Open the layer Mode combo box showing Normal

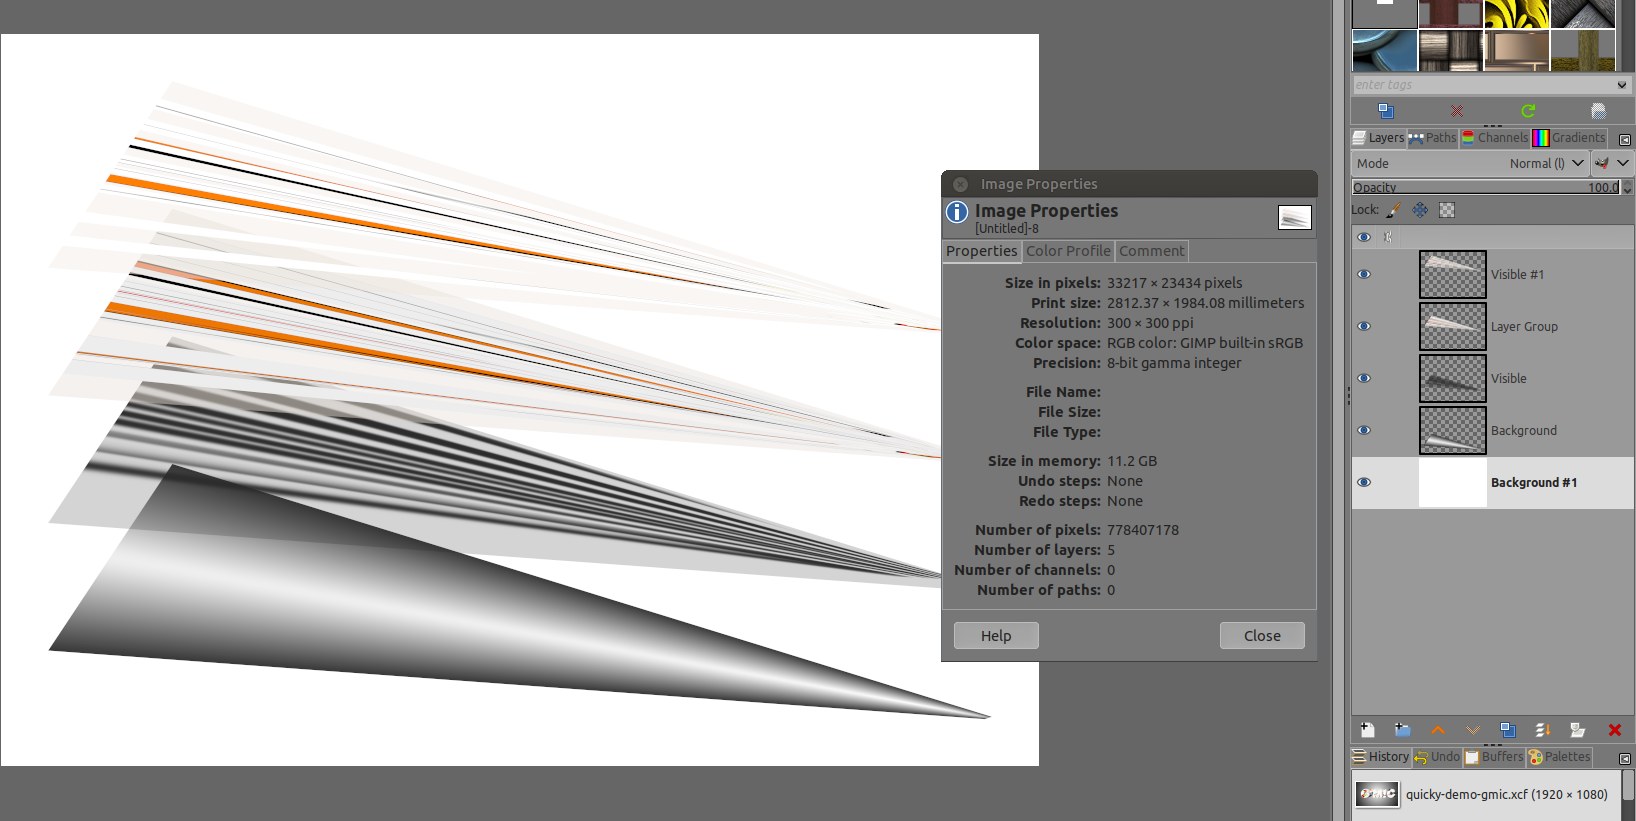point(1470,163)
